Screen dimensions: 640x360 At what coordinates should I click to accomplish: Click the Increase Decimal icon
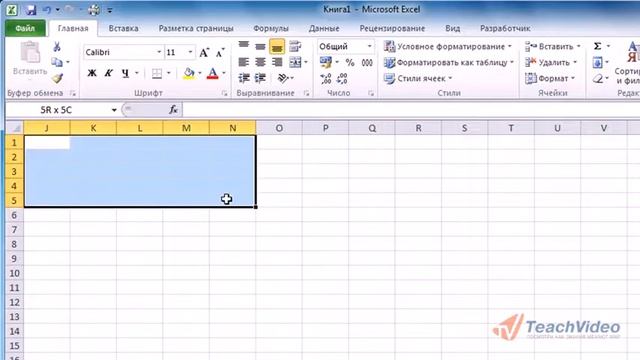[x=326, y=78]
